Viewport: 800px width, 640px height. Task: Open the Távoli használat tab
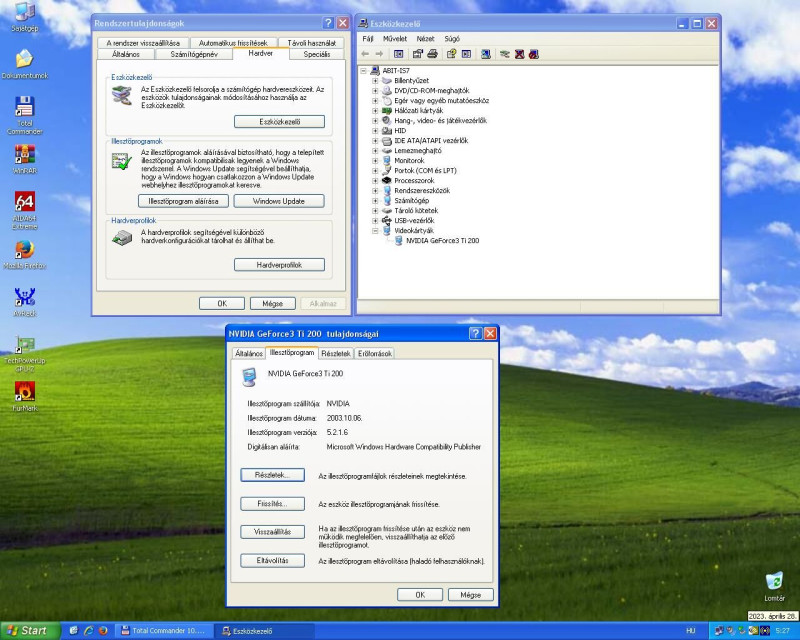point(311,43)
